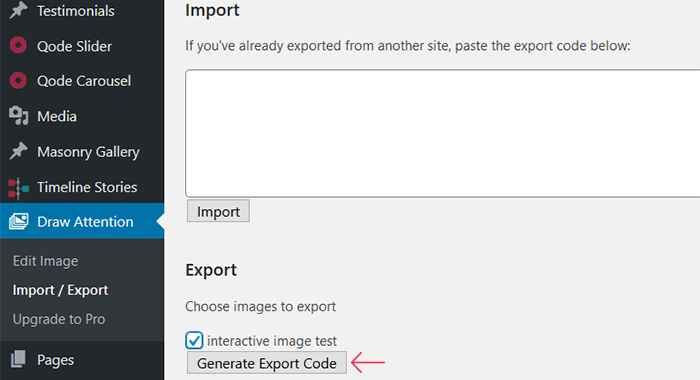The image size is (700, 380).
Task: Select the interactive image test label
Action: (x=272, y=341)
